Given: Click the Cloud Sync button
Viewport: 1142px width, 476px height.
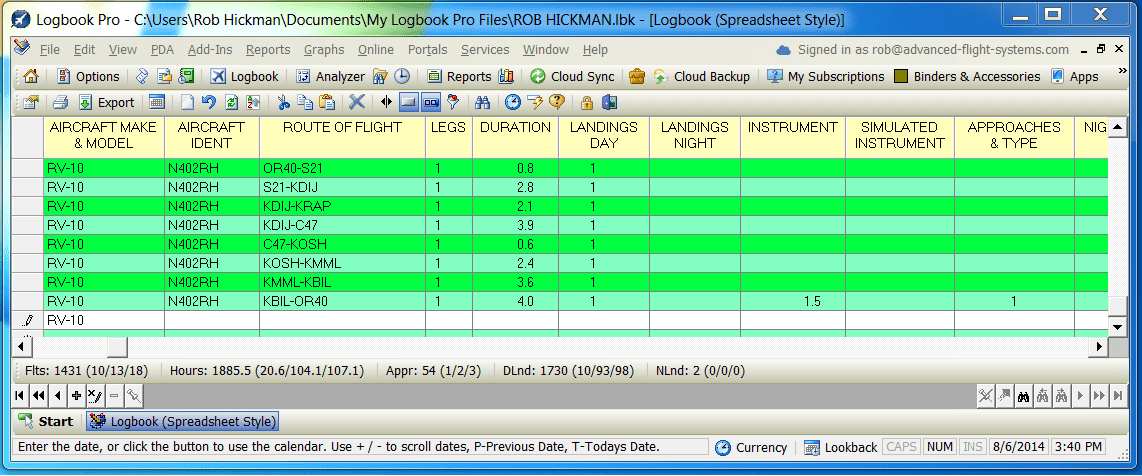Looking at the screenshot, I should pos(572,76).
